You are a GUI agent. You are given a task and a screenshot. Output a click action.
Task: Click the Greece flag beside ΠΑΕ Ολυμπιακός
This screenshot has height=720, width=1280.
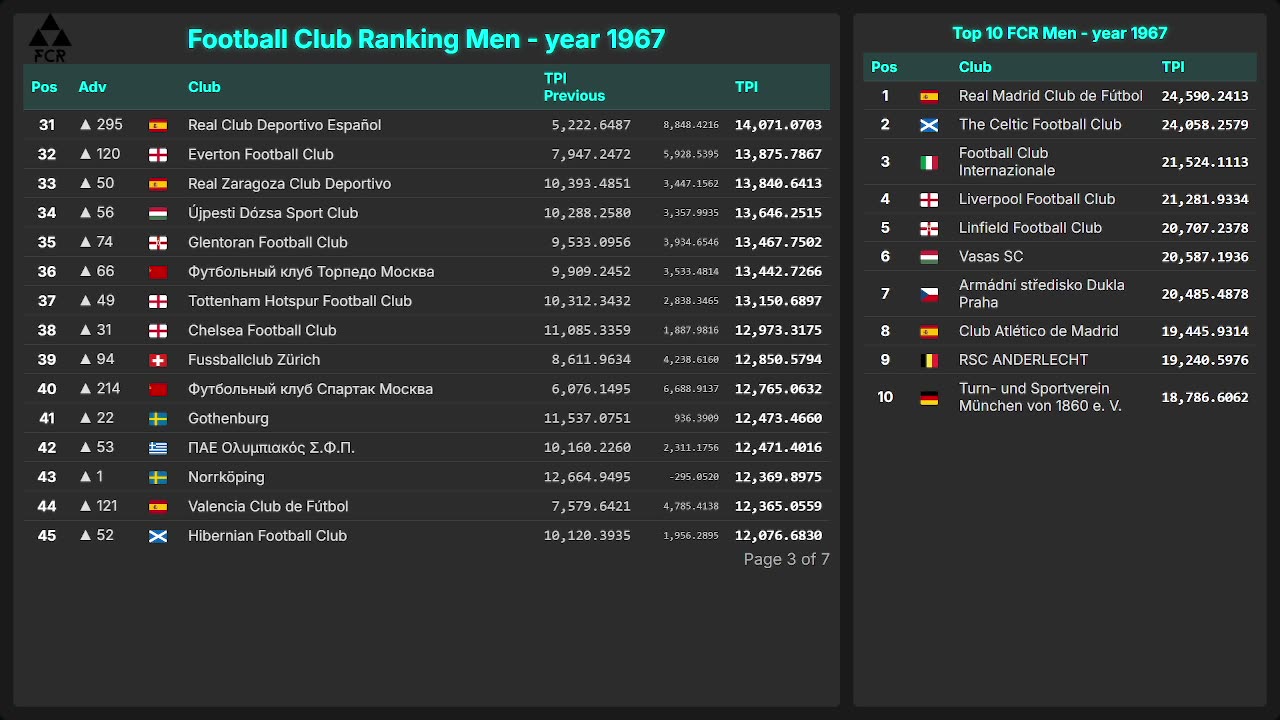pyautogui.click(x=158, y=448)
